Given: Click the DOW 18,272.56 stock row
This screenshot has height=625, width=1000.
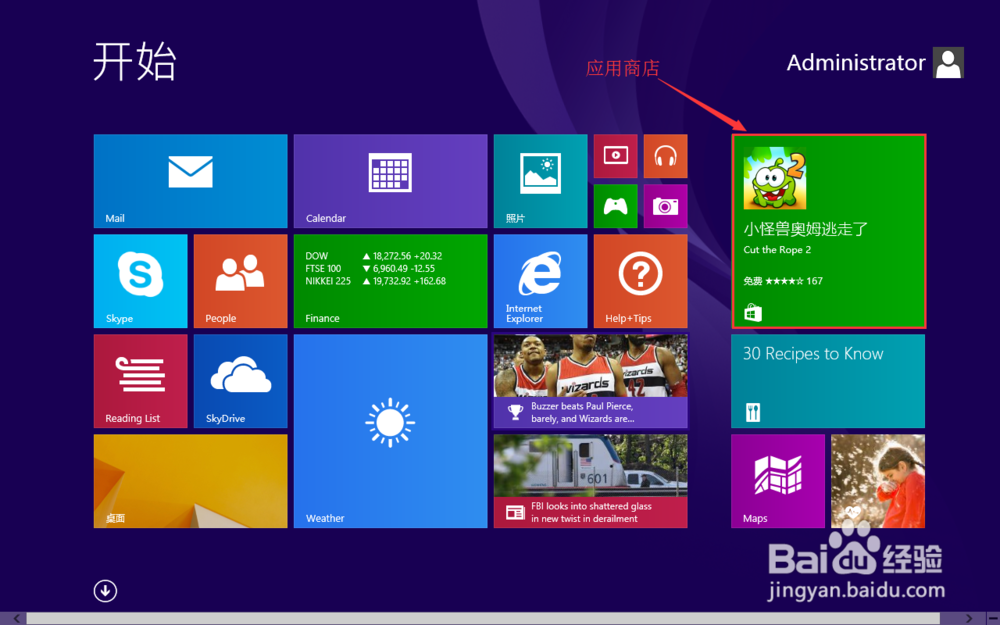Looking at the screenshot, I should 374,256.
